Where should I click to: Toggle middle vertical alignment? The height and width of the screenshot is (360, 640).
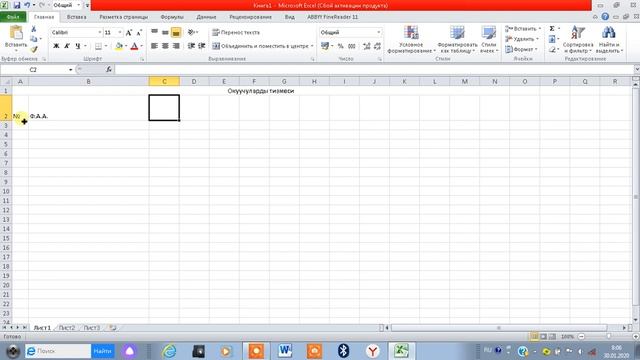coord(165,32)
